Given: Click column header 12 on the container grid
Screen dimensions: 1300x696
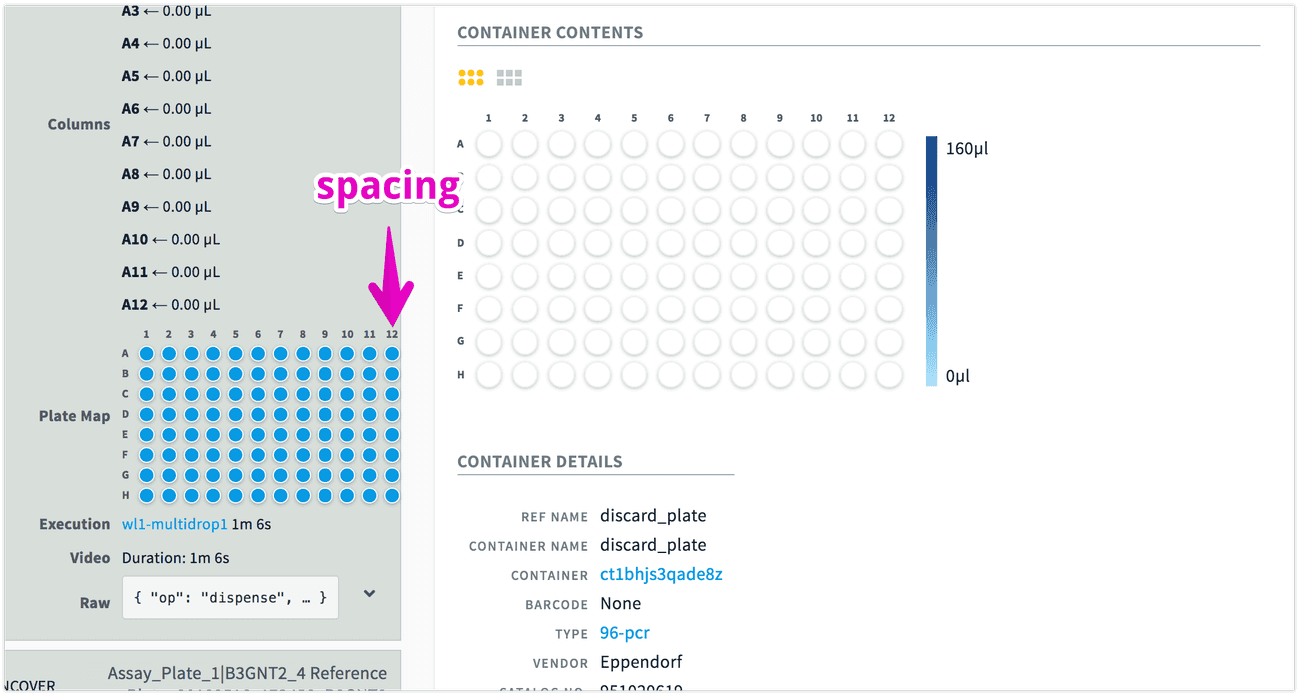Looking at the screenshot, I should (x=889, y=117).
